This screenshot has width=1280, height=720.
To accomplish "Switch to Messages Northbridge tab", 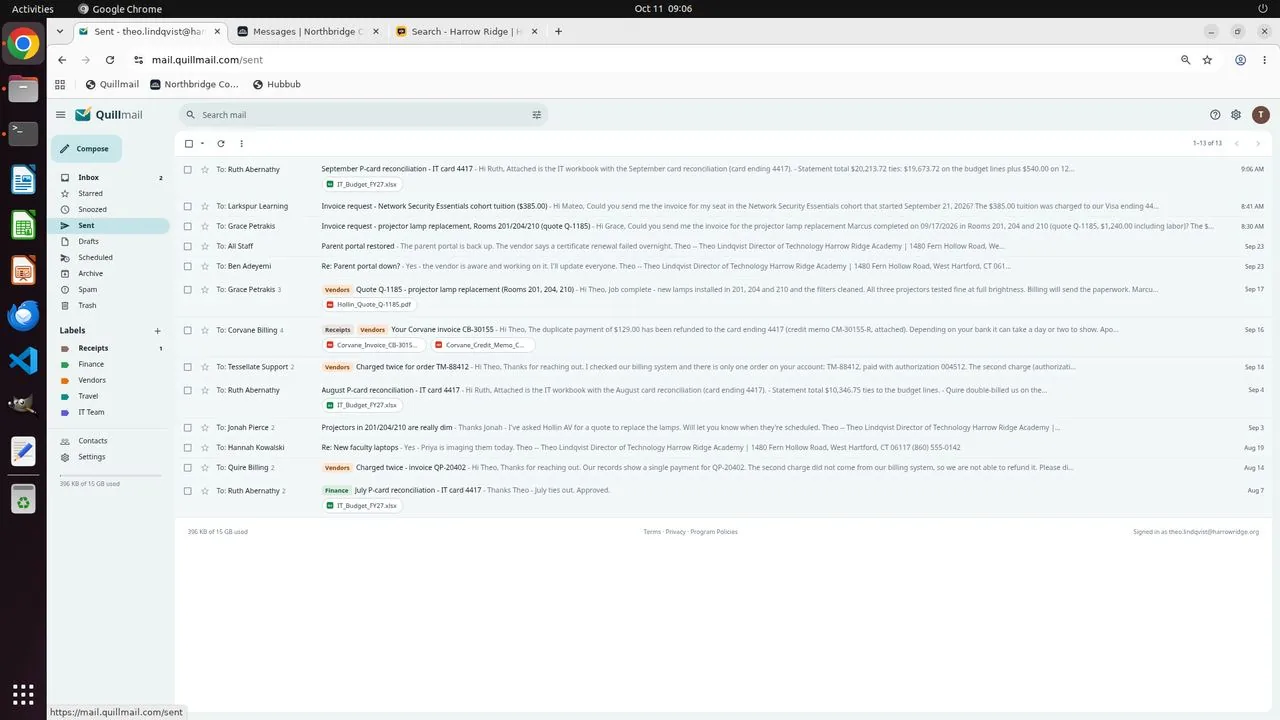I will (x=308, y=31).
